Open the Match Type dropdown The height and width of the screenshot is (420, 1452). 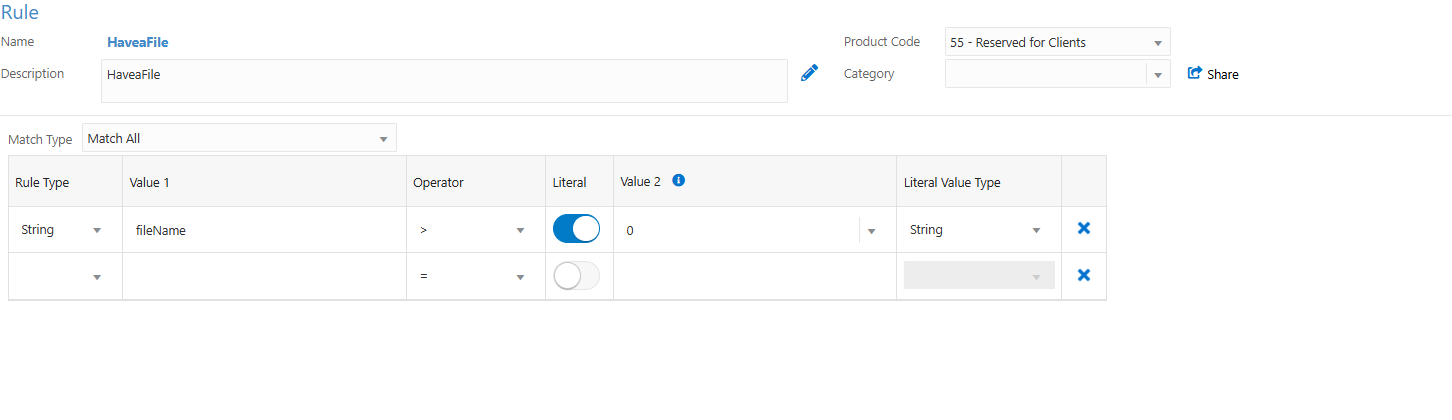(239, 138)
